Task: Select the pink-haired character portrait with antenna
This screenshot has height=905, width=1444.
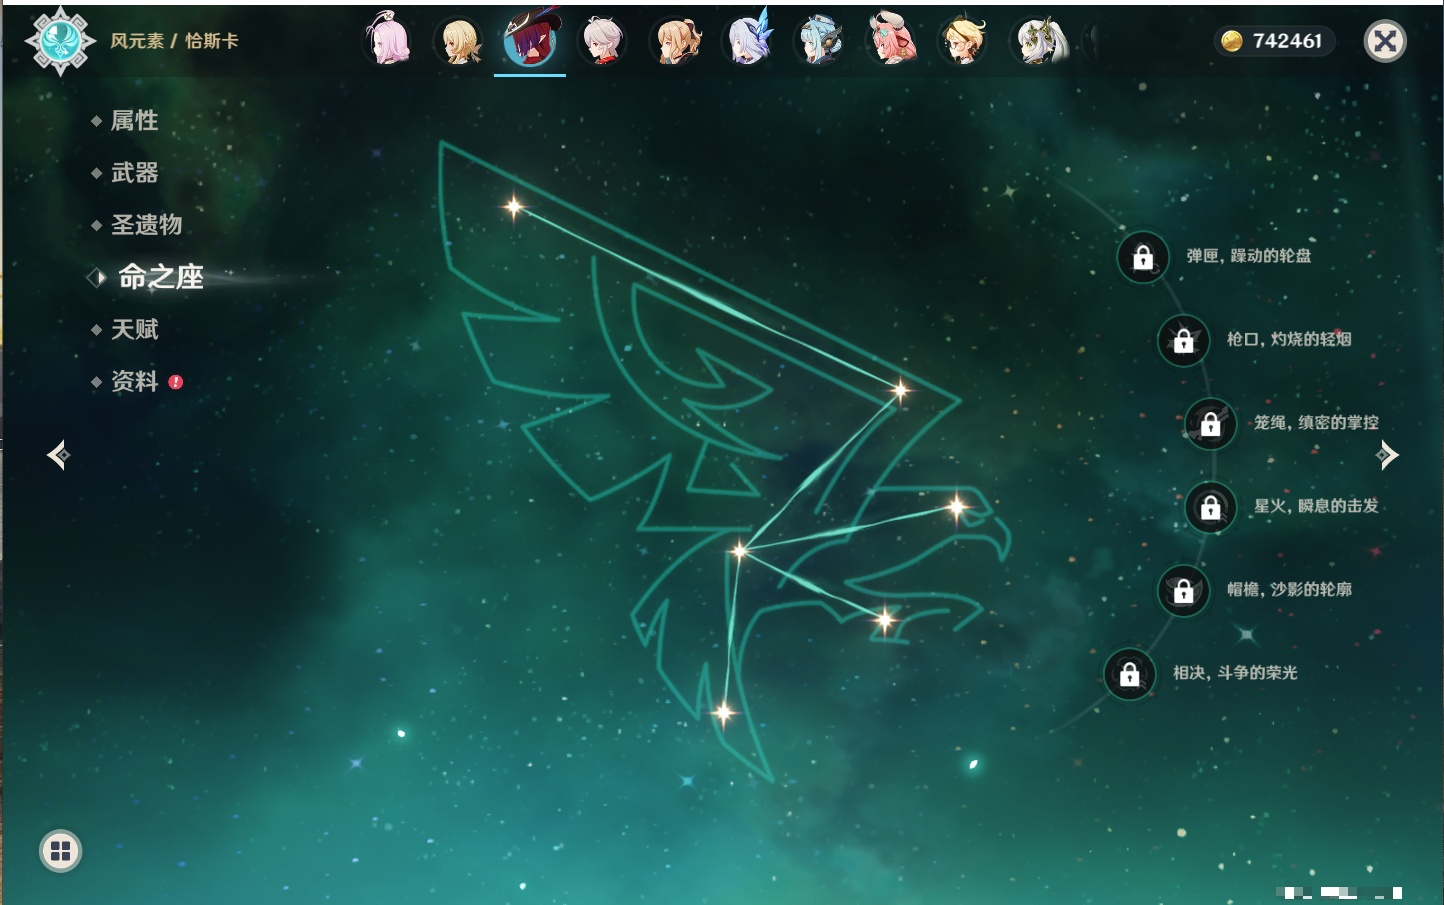Action: pyautogui.click(x=388, y=41)
